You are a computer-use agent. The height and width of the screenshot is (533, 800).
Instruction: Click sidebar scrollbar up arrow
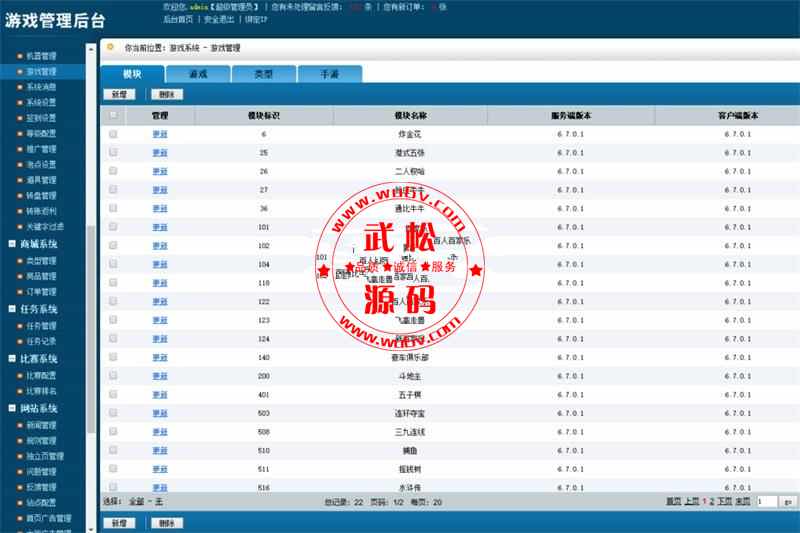pos(91,49)
